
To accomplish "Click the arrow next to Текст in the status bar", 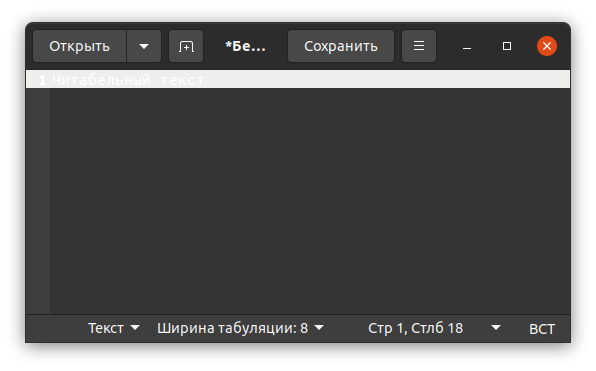I will coord(135,328).
